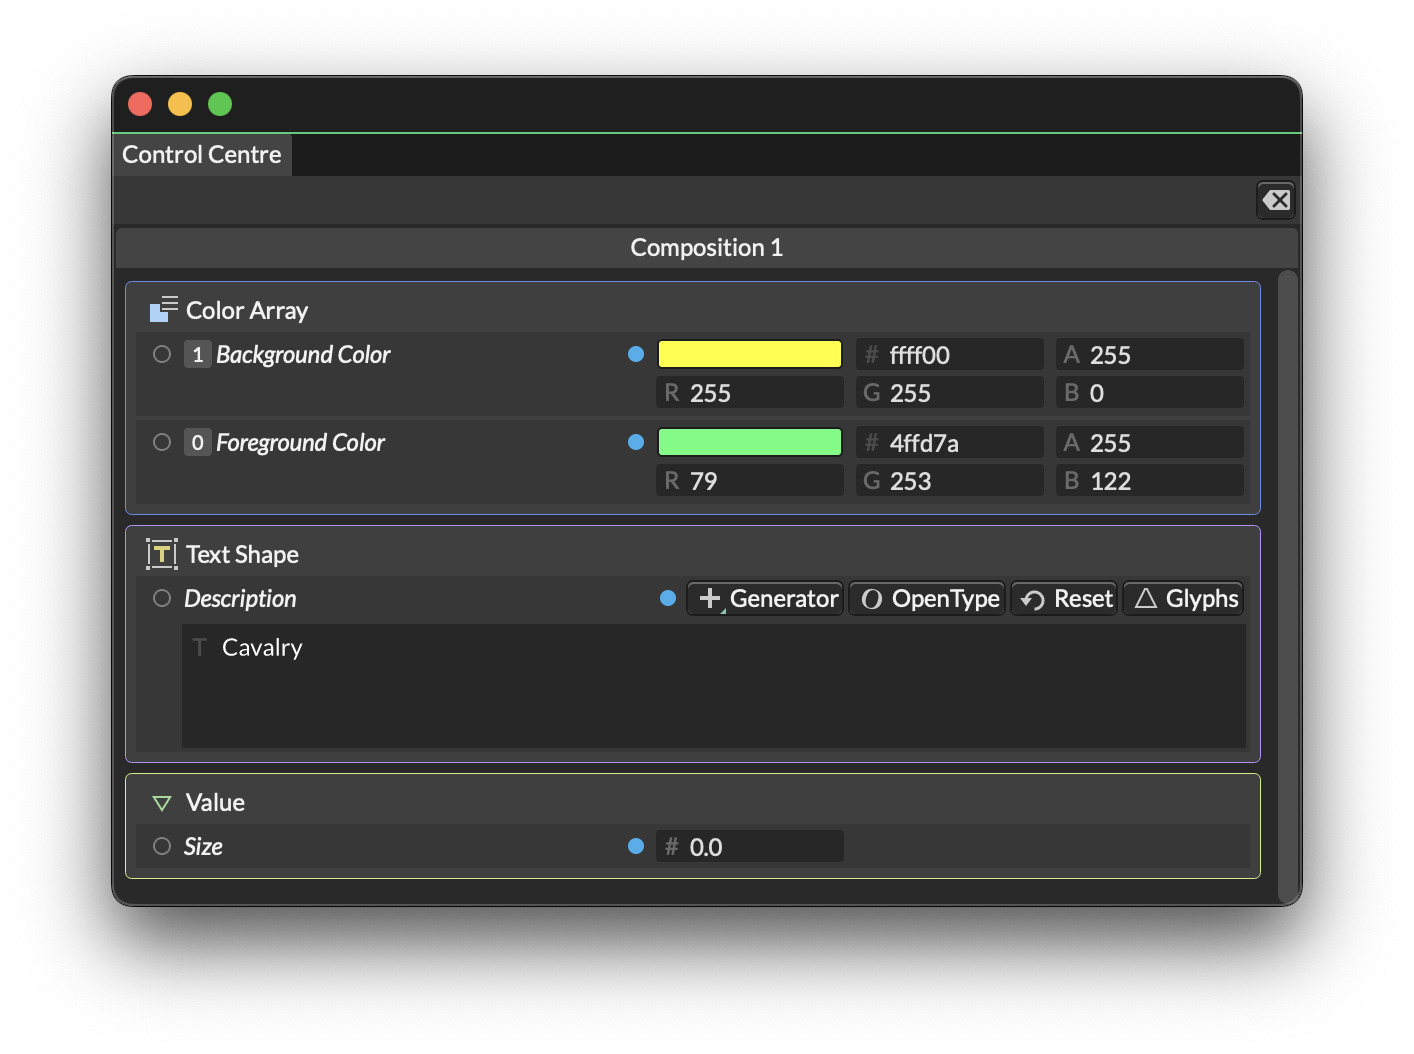Click blue dot beside Description
Screen dimensions: 1414x1054
point(668,598)
